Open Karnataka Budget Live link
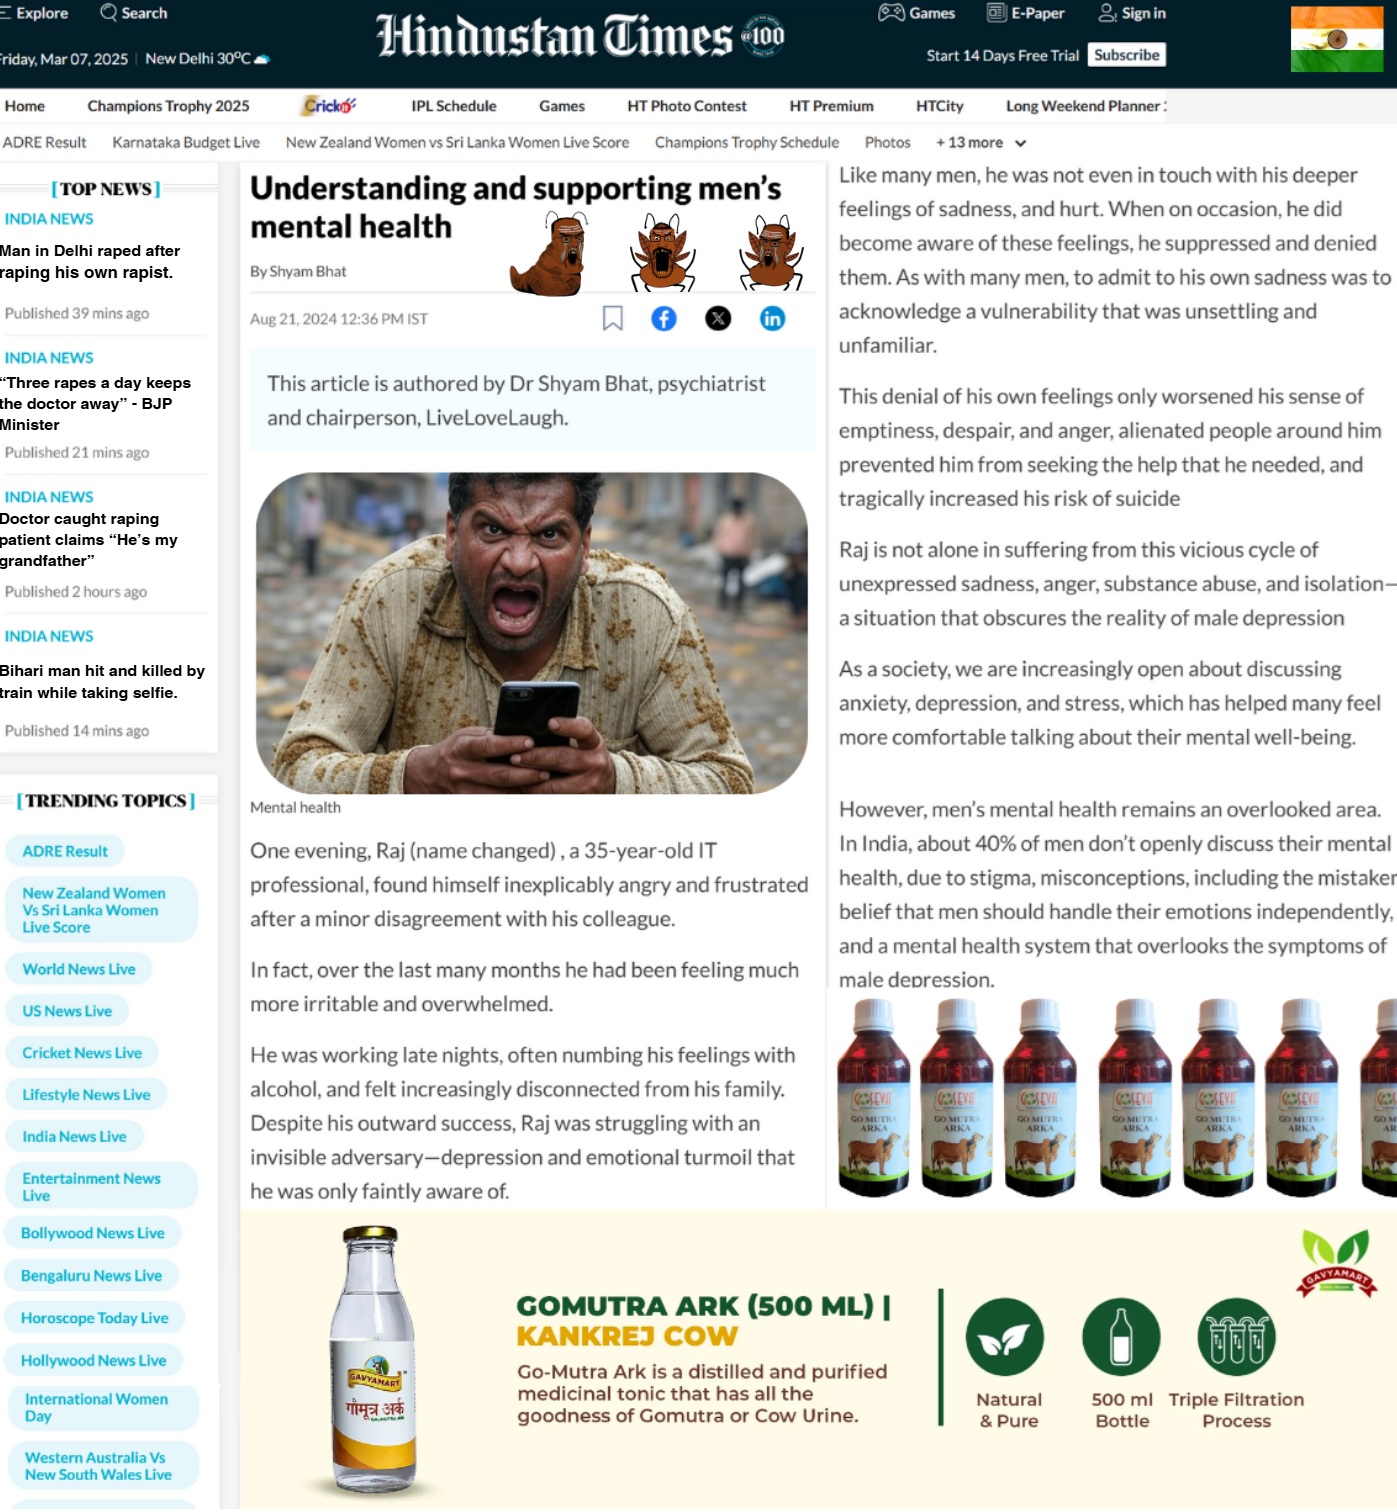The width and height of the screenshot is (1397, 1512). [x=186, y=143]
